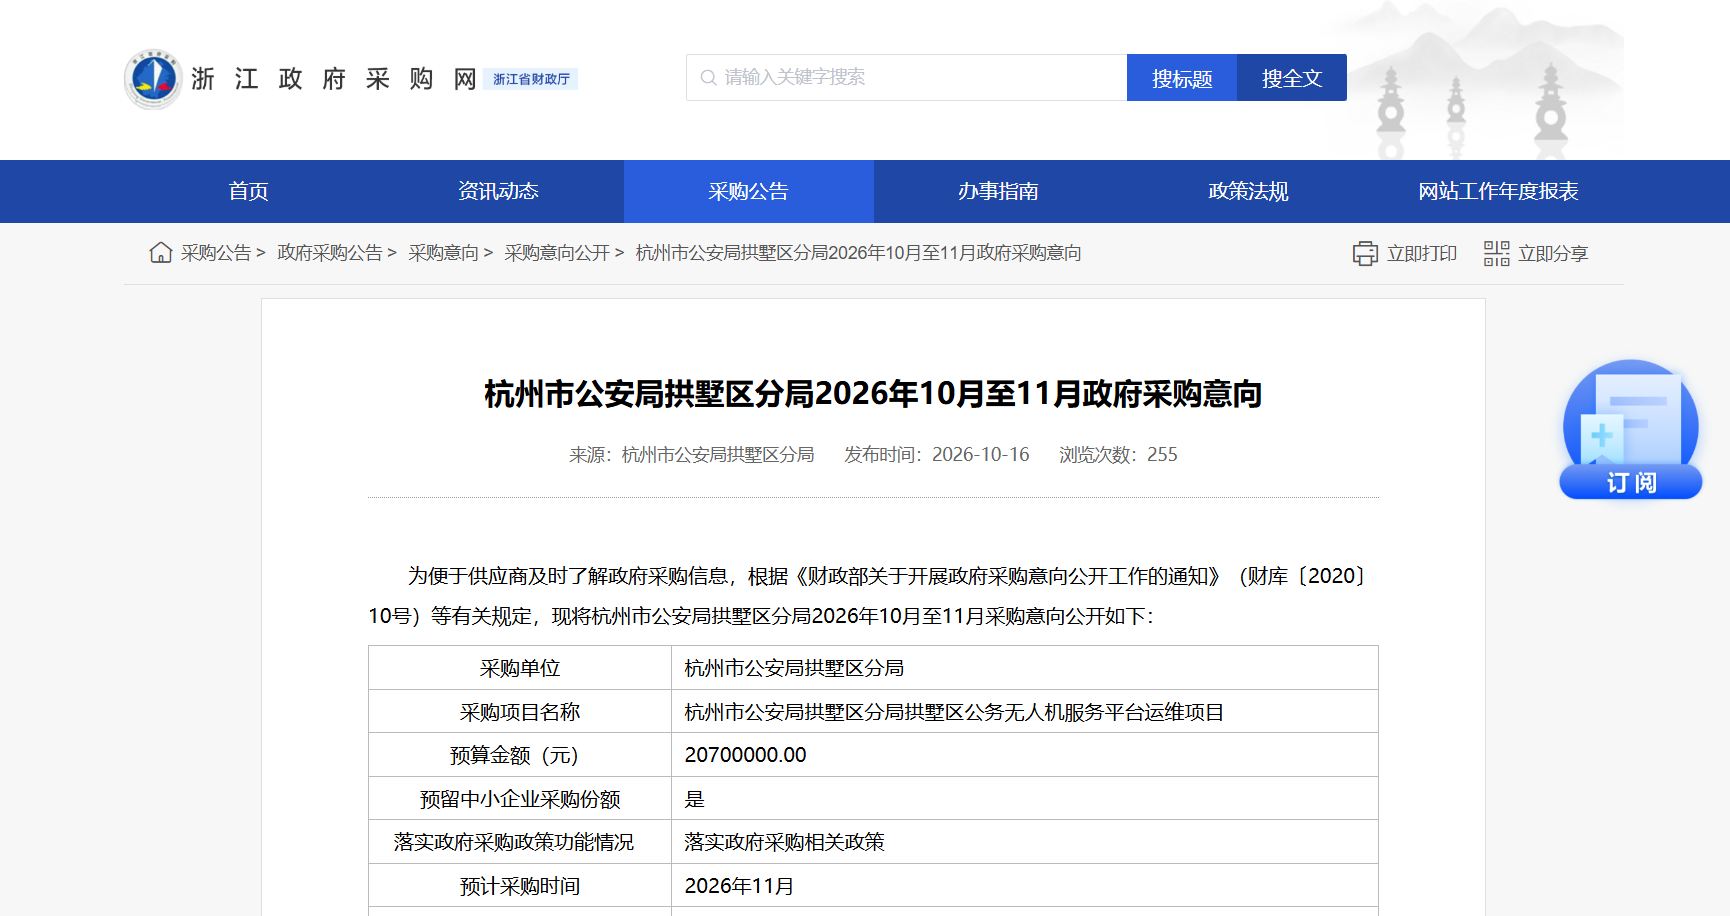
Task: Click the home icon in breadcrumb
Action: tap(161, 253)
